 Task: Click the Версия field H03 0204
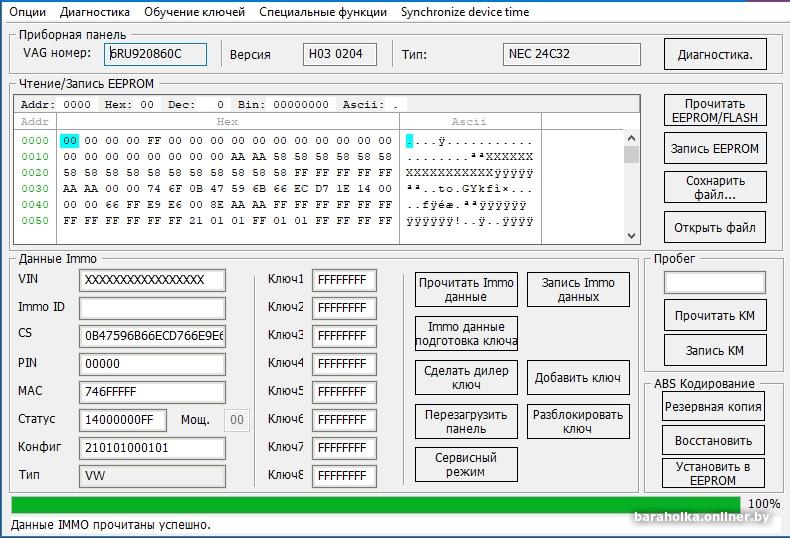pos(340,54)
